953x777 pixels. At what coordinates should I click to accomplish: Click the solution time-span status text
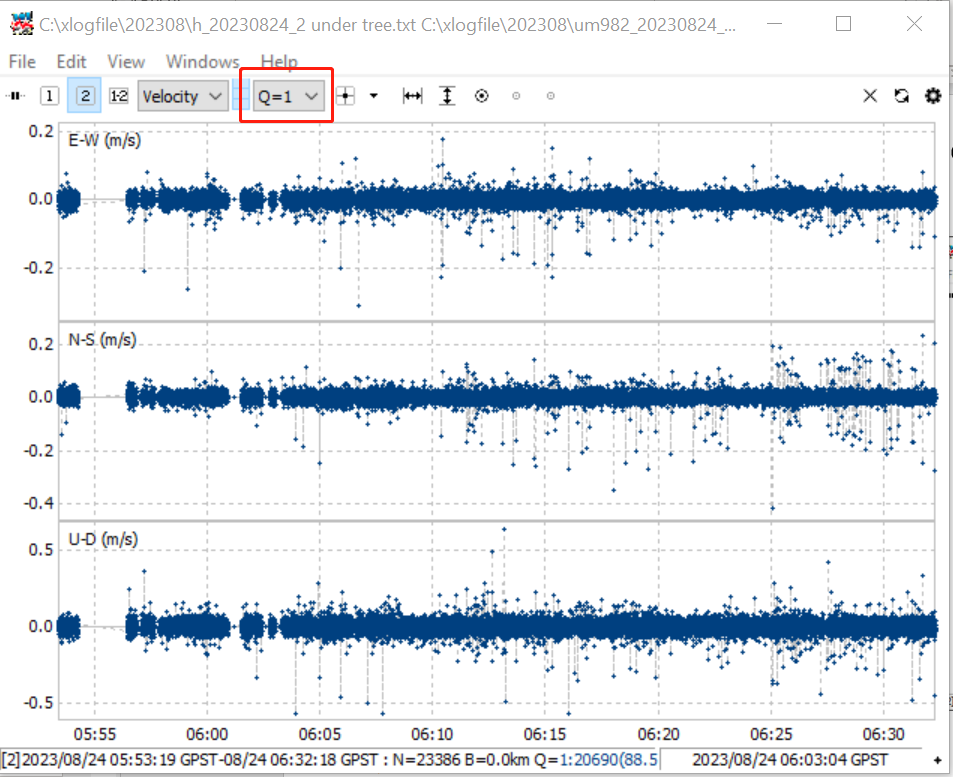328,760
